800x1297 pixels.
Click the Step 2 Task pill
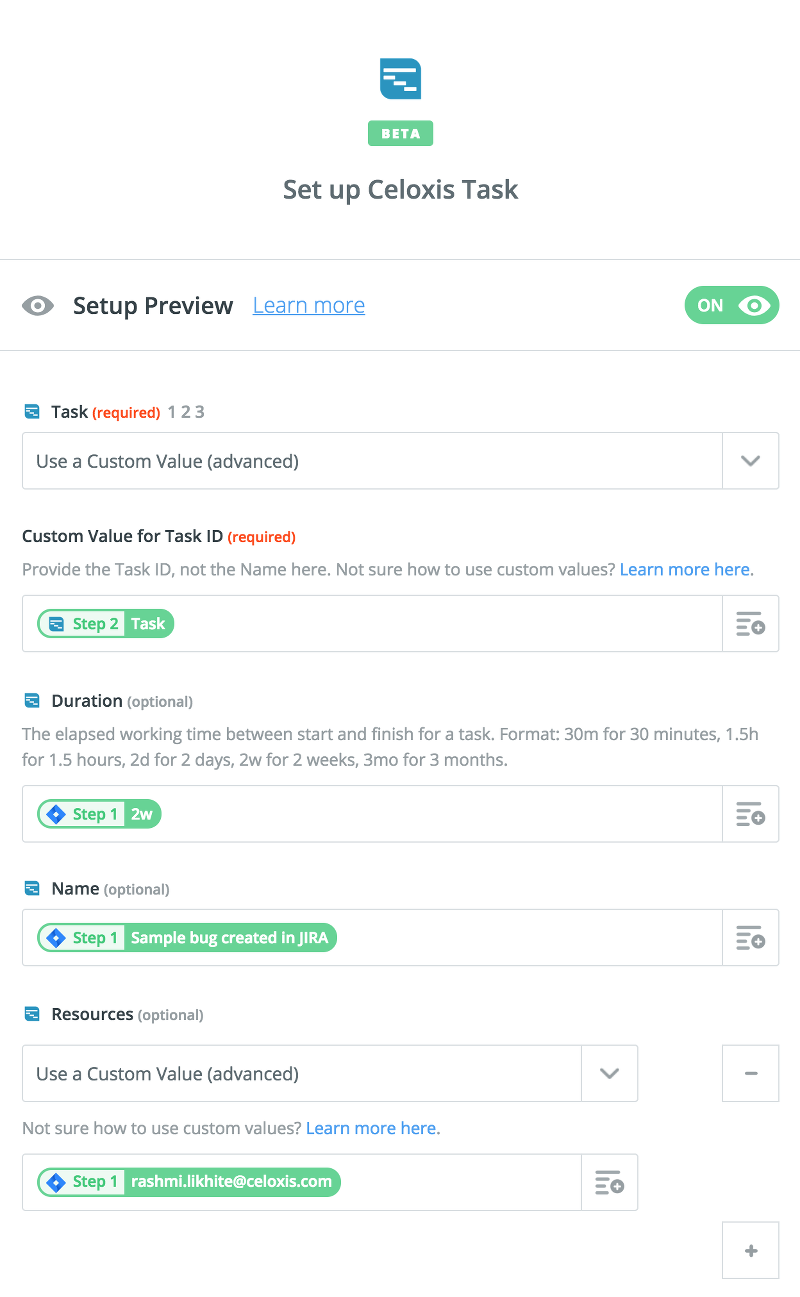coord(106,624)
